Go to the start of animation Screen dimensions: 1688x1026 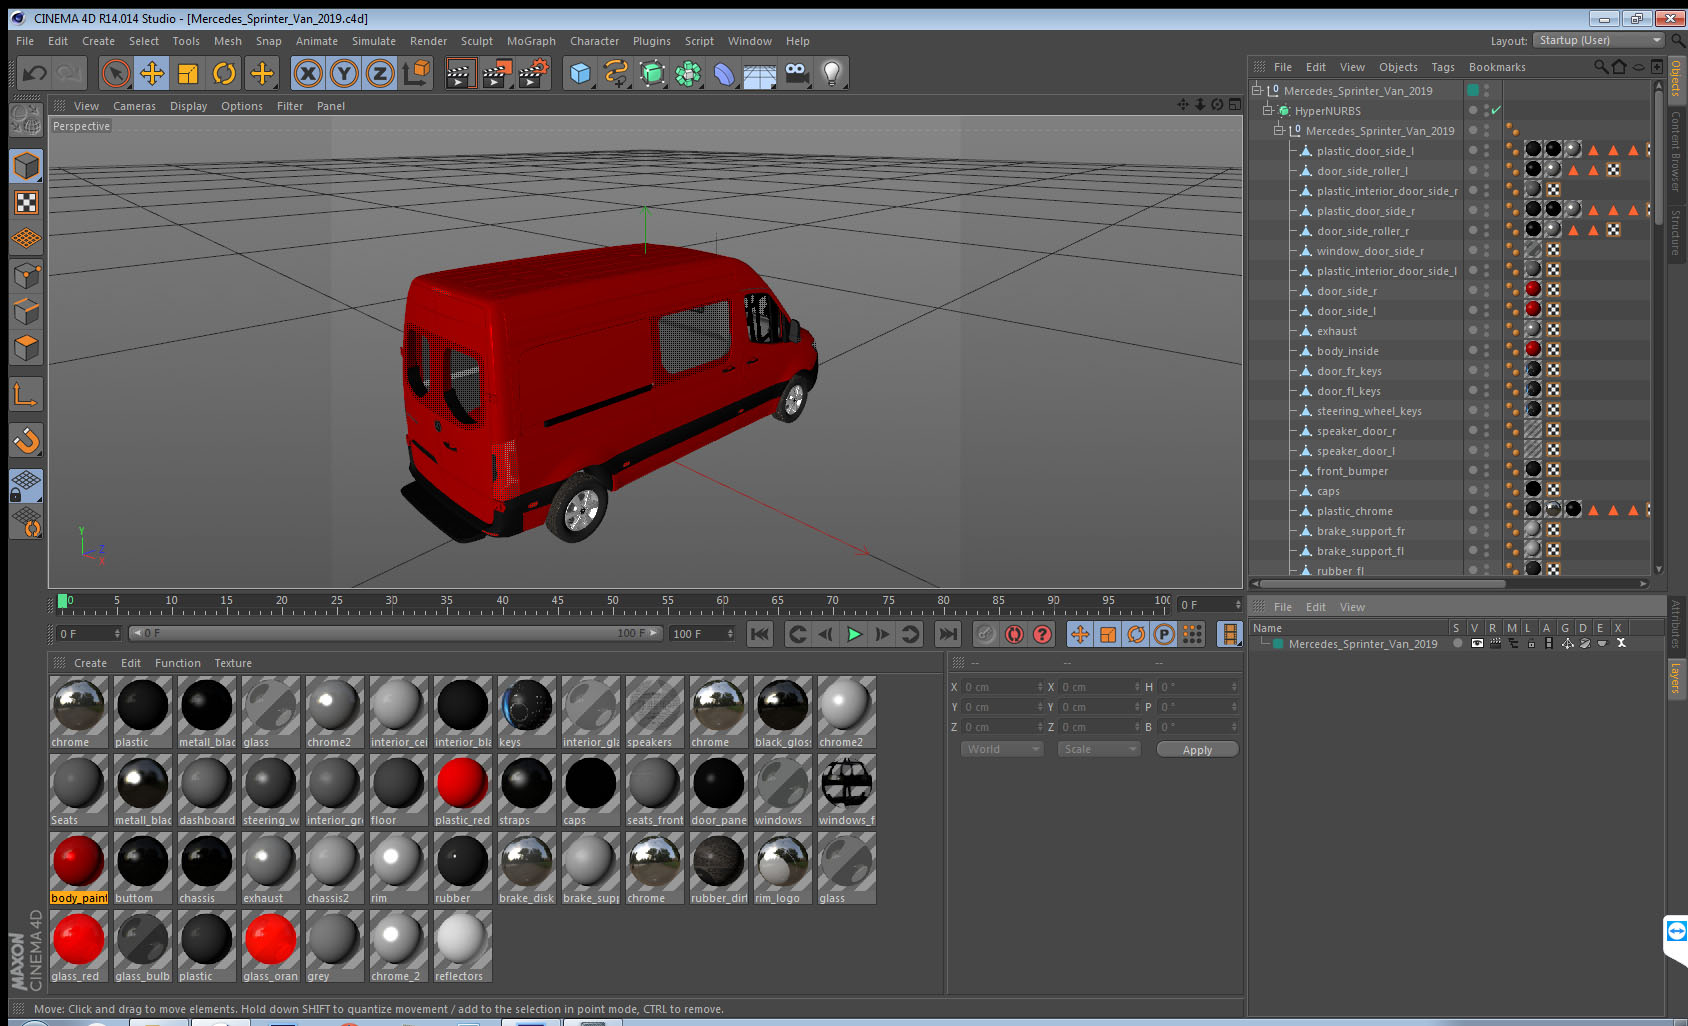point(760,634)
